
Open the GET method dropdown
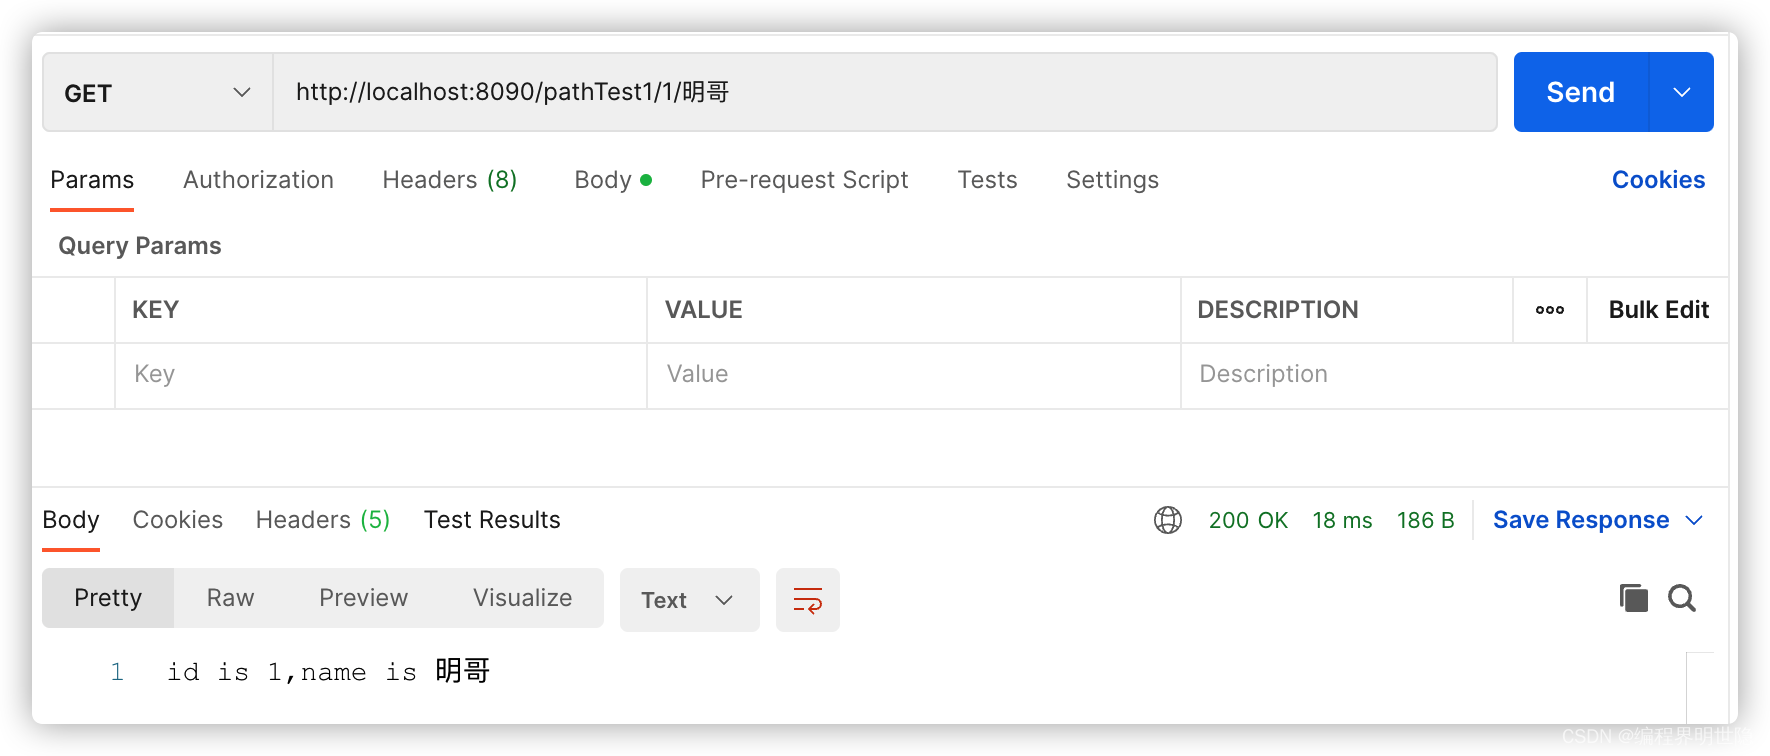(157, 93)
